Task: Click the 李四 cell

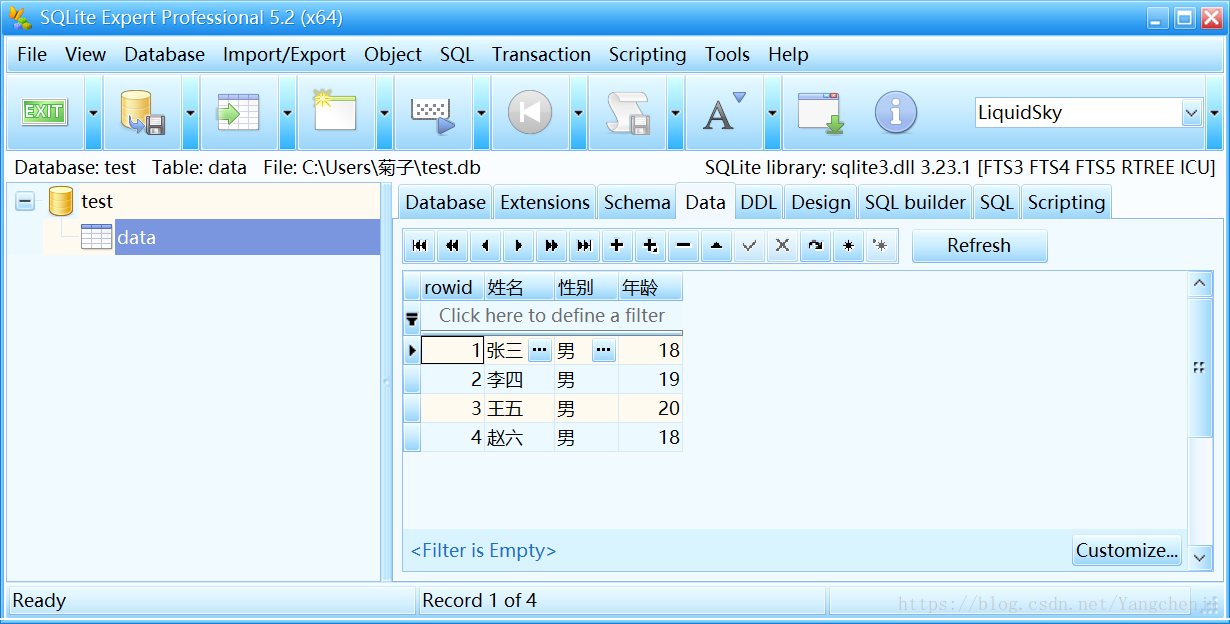Action: click(x=519, y=379)
